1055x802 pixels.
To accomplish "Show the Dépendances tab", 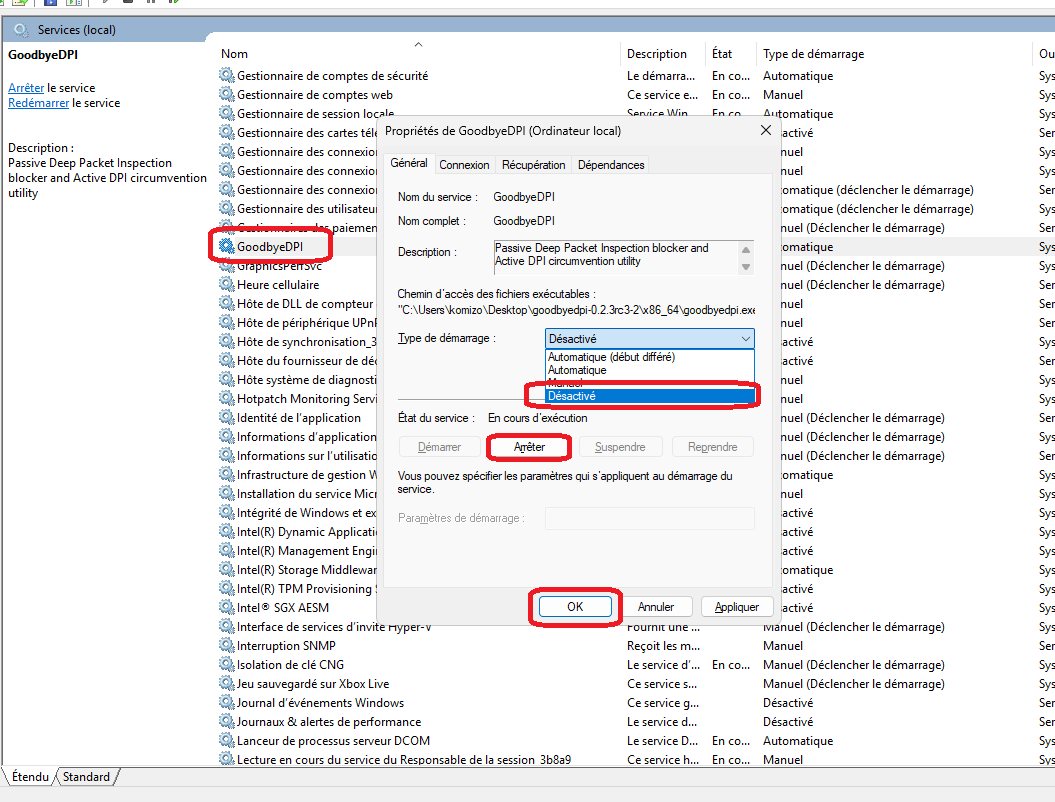I will [611, 165].
